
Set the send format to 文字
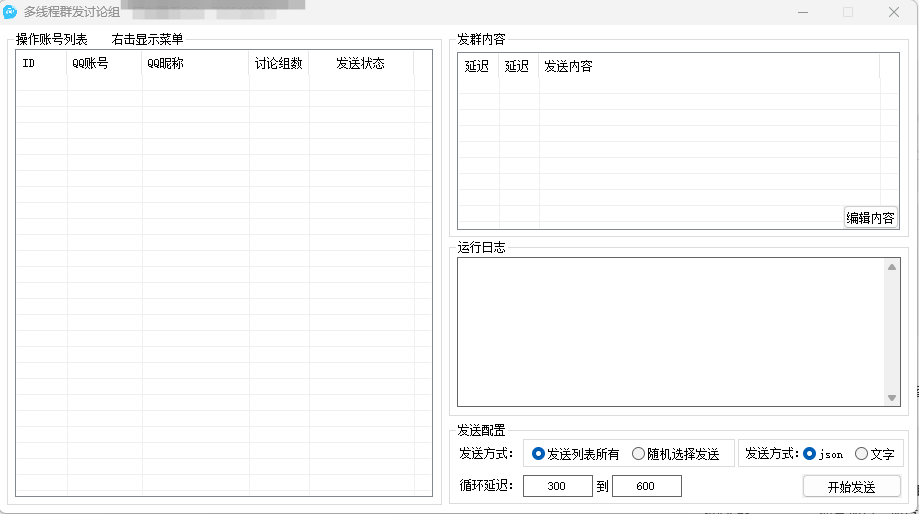coord(861,454)
